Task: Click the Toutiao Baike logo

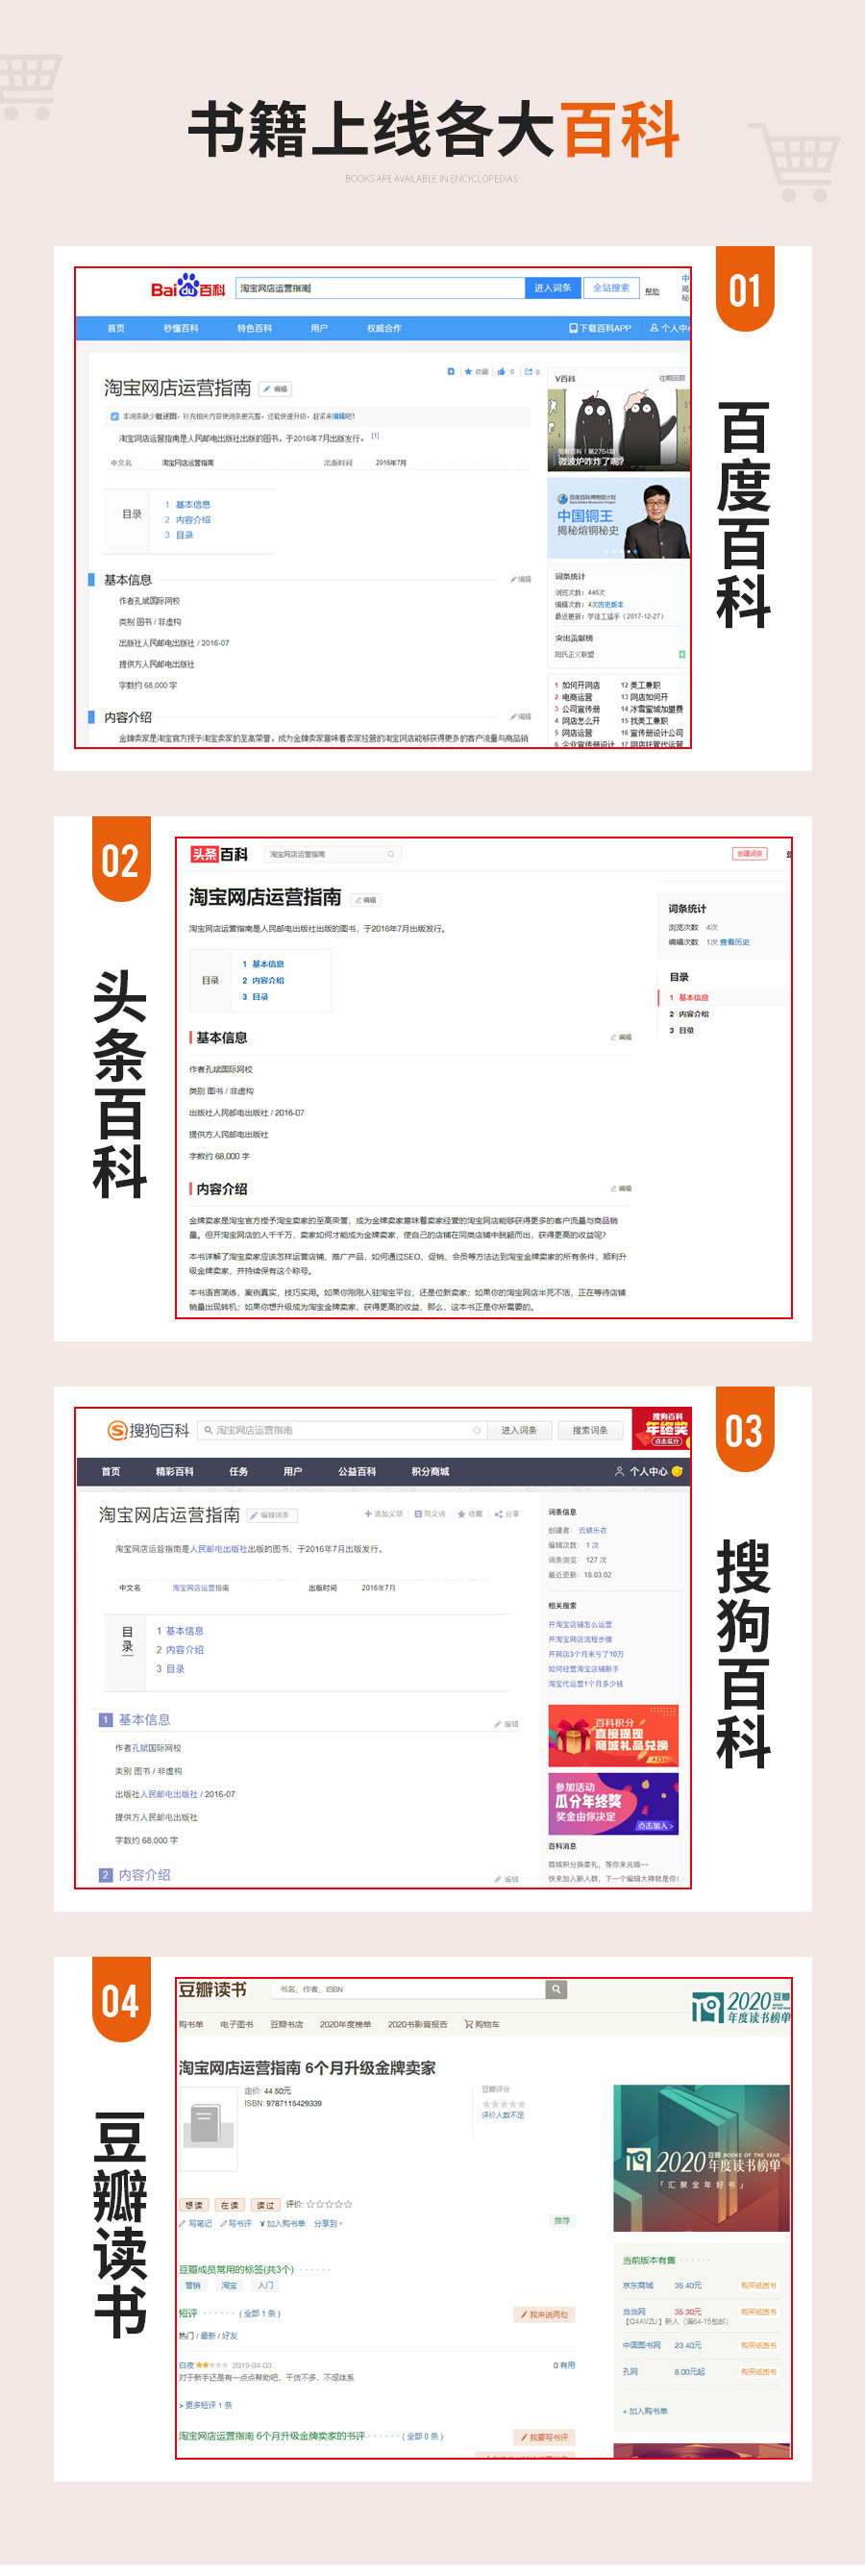Action: point(219,854)
